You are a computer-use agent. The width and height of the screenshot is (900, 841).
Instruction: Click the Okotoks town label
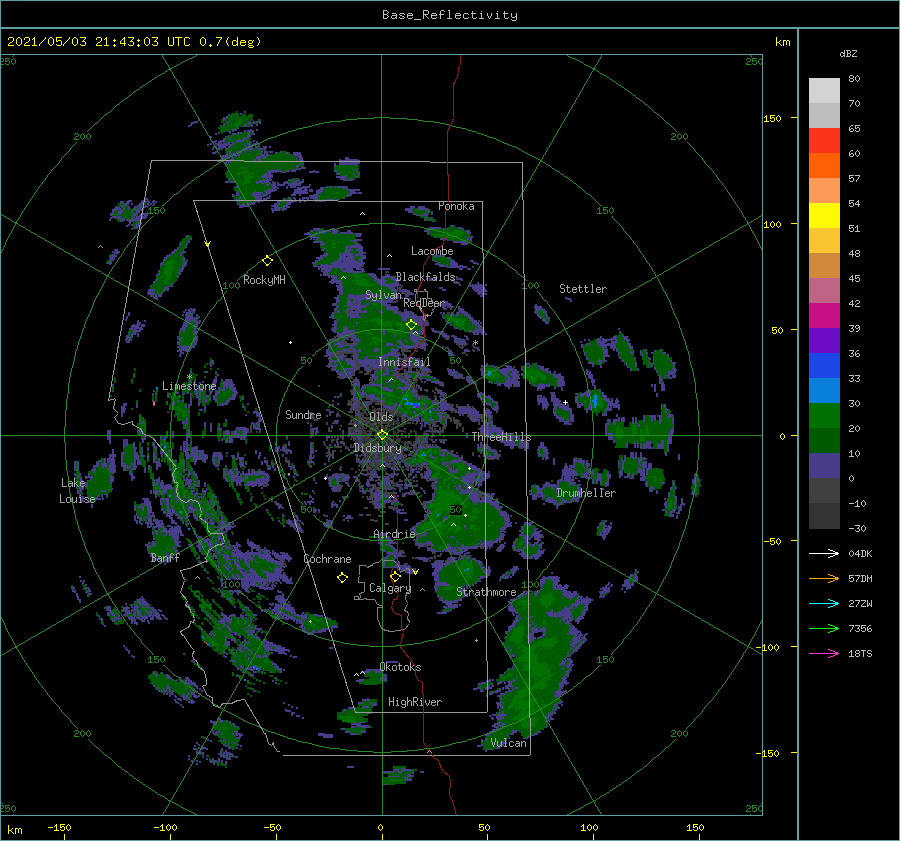tap(400, 667)
